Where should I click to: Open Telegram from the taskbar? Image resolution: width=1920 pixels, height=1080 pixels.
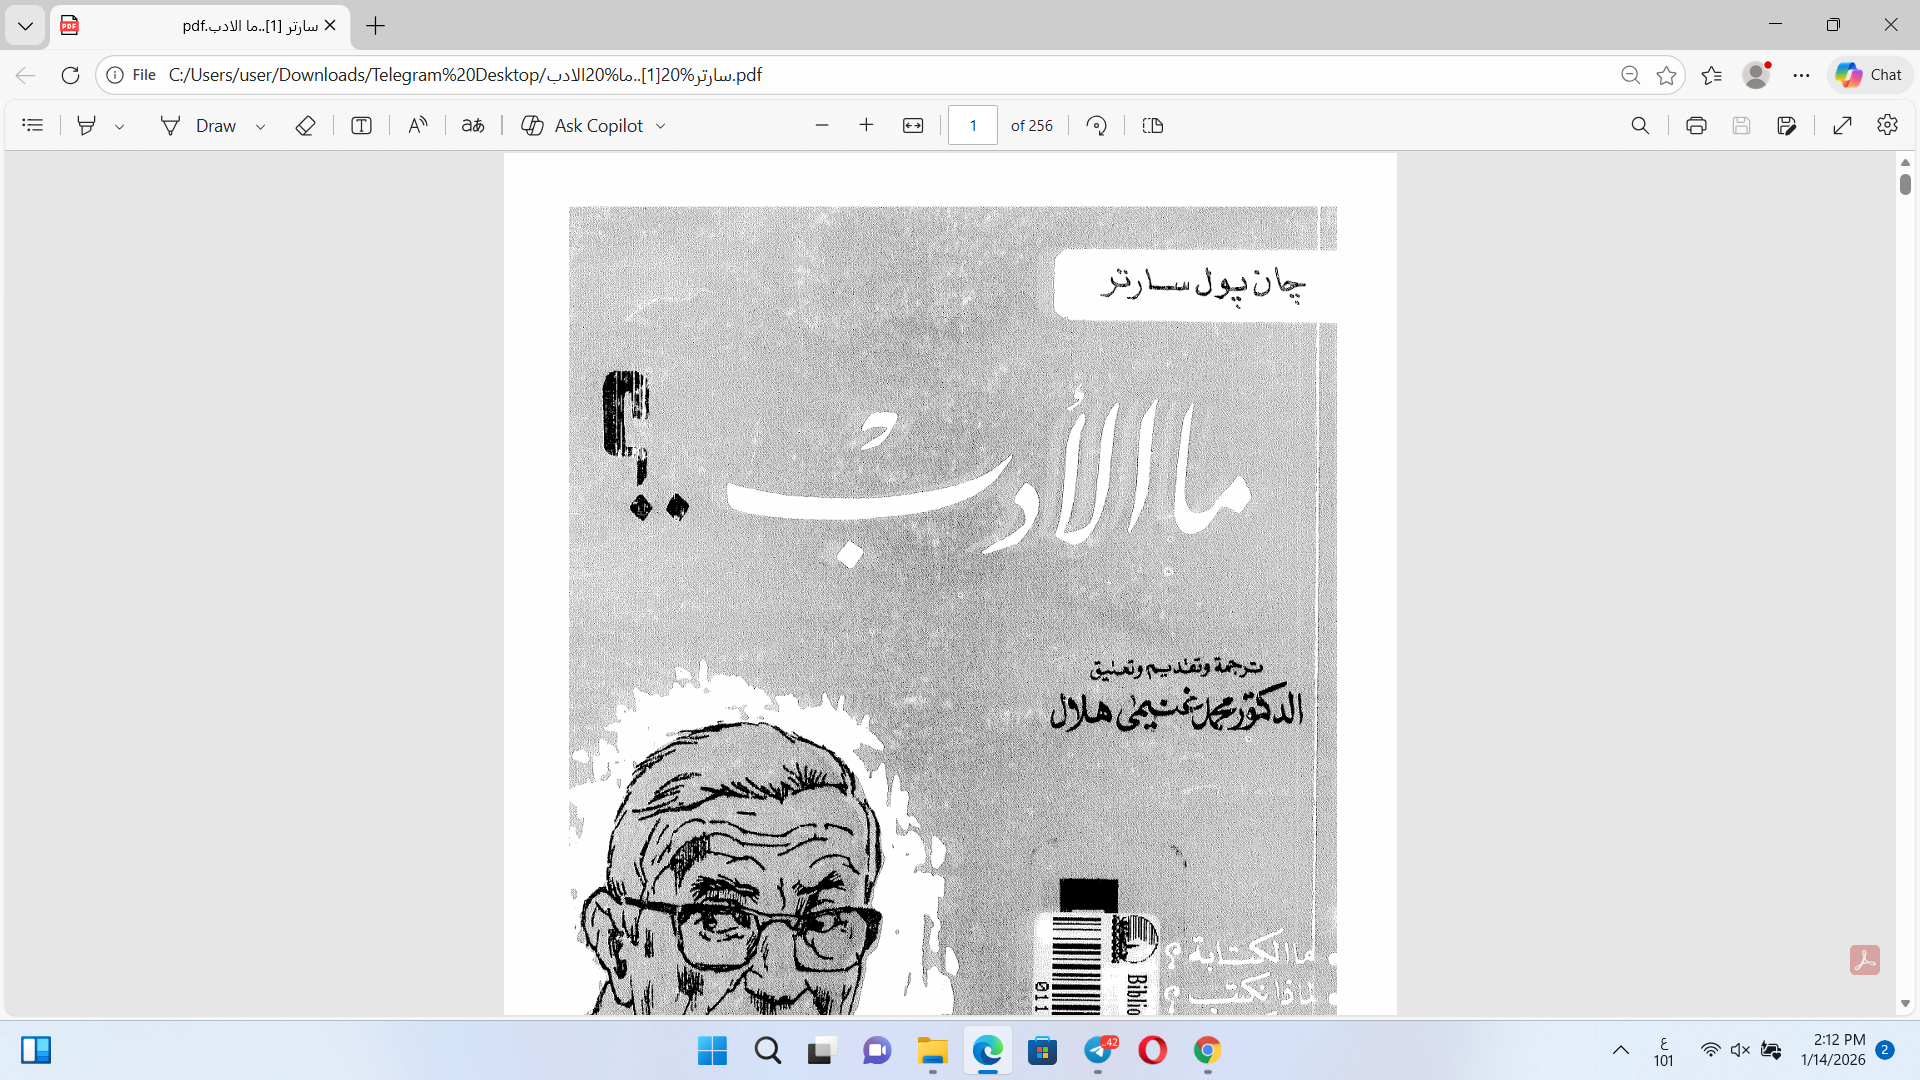[x=1099, y=1050]
